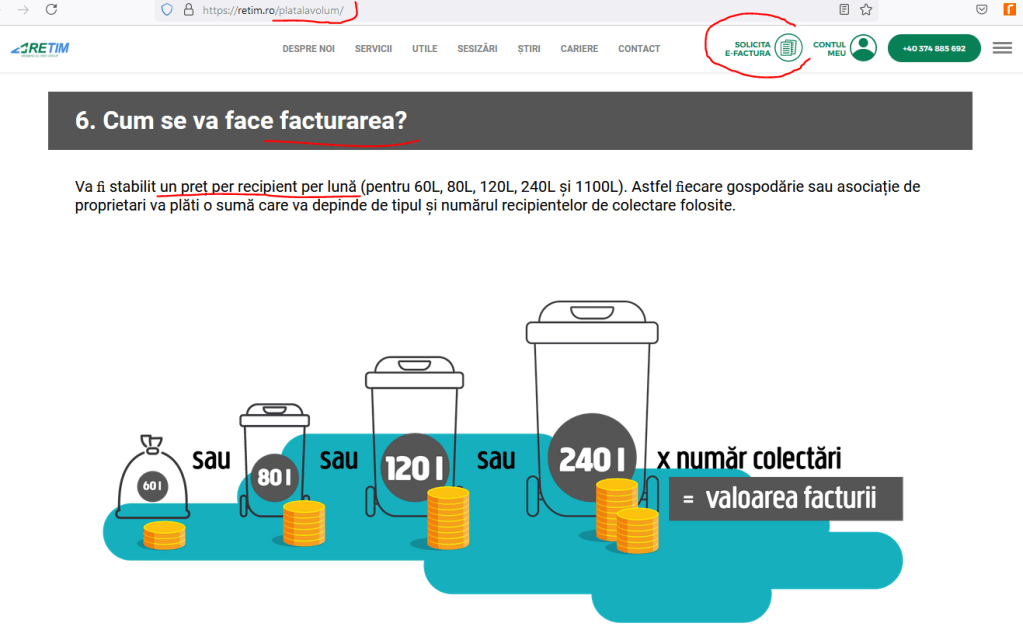Click the orange extension icon in toolbar
The width and height of the screenshot is (1023, 644).
tap(1009, 9)
